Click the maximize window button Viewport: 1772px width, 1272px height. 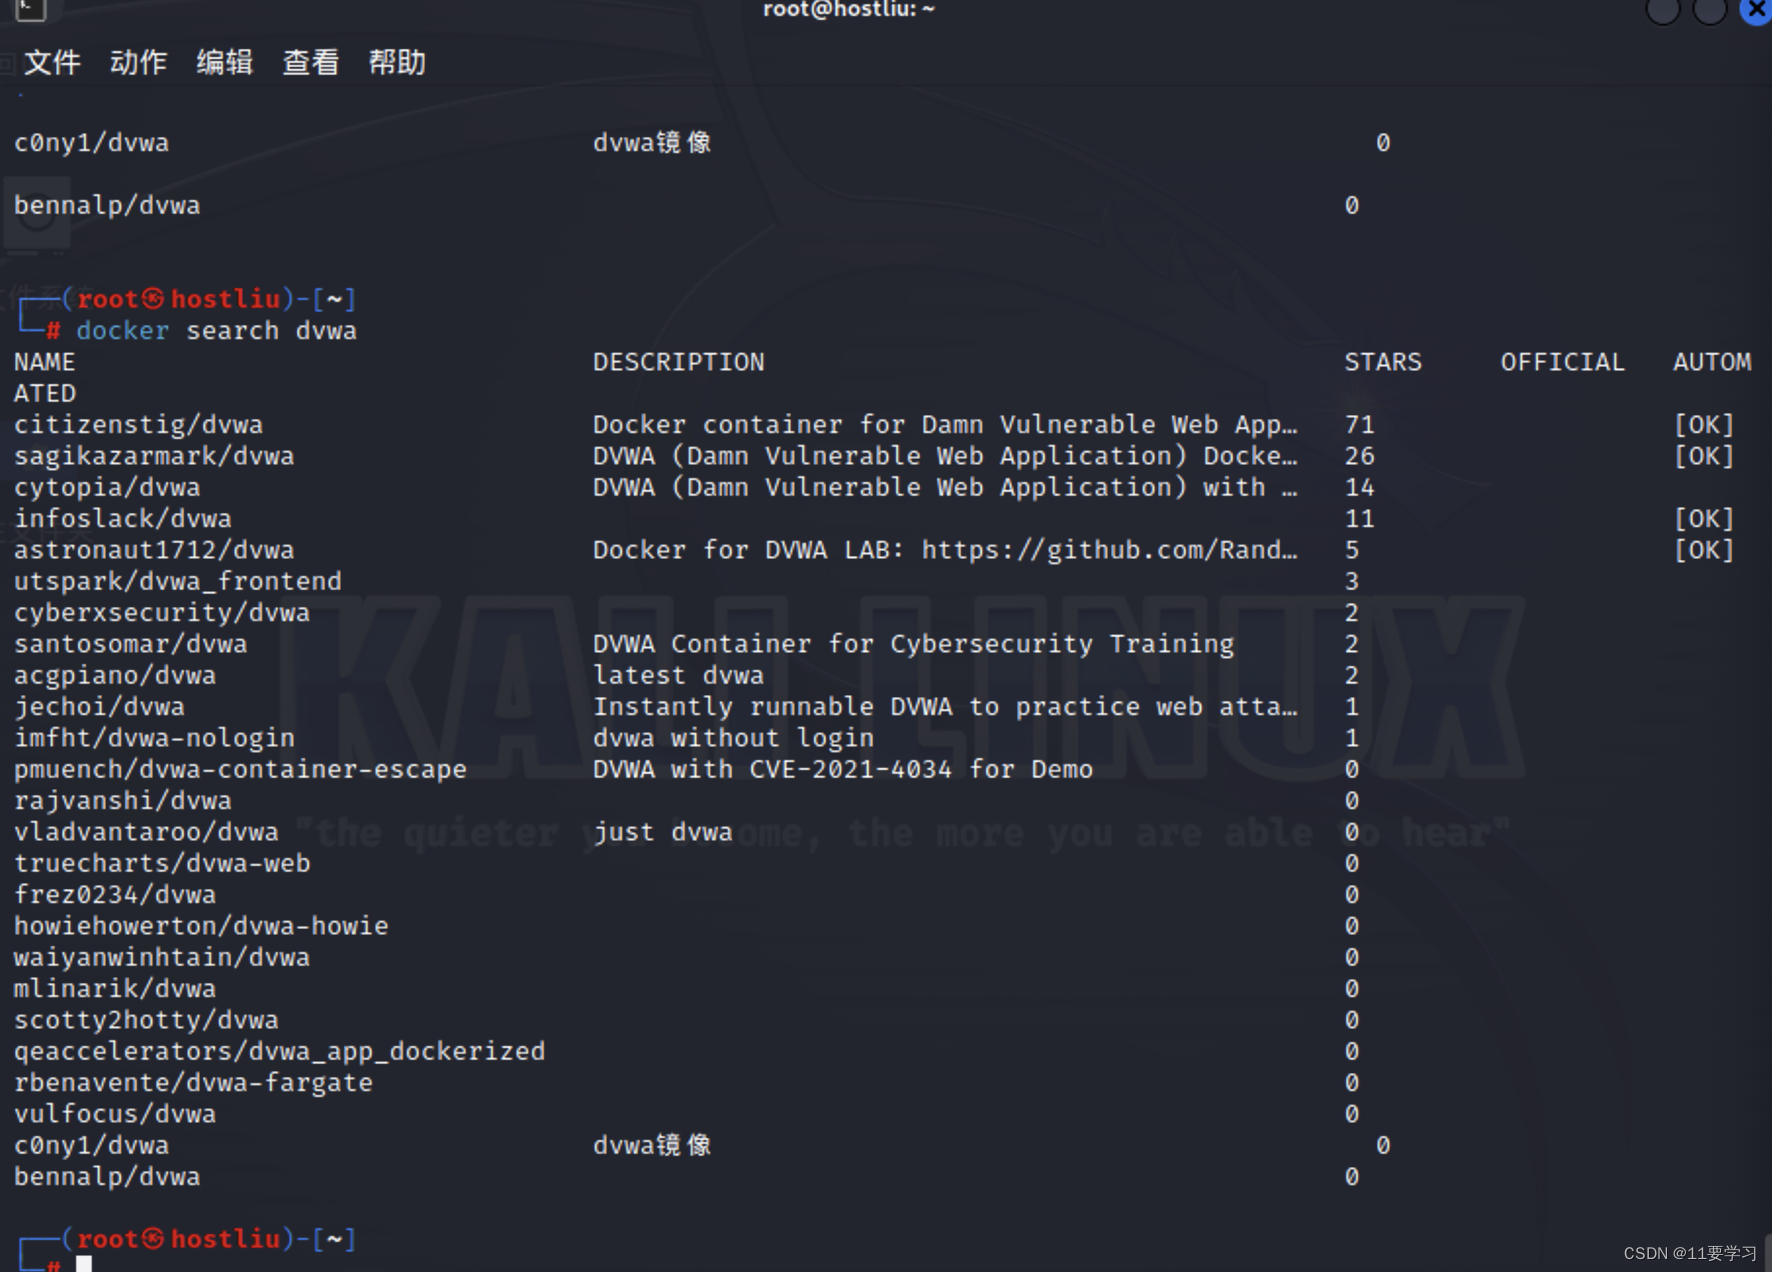point(1708,12)
